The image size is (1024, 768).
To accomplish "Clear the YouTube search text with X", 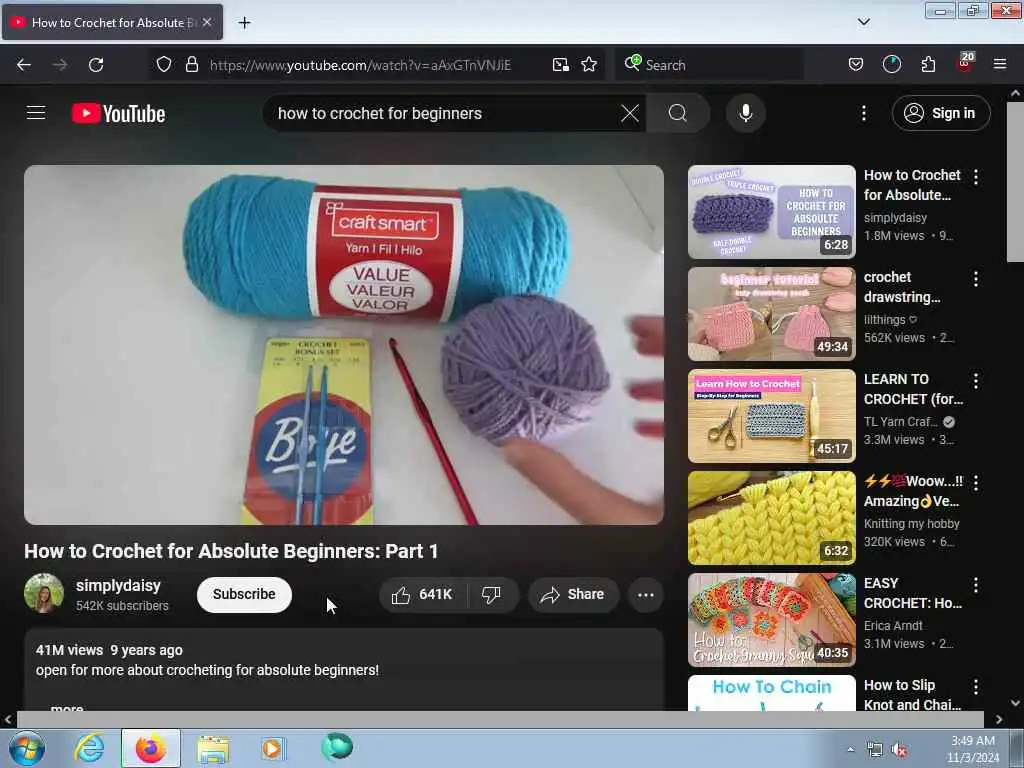I will coord(630,113).
